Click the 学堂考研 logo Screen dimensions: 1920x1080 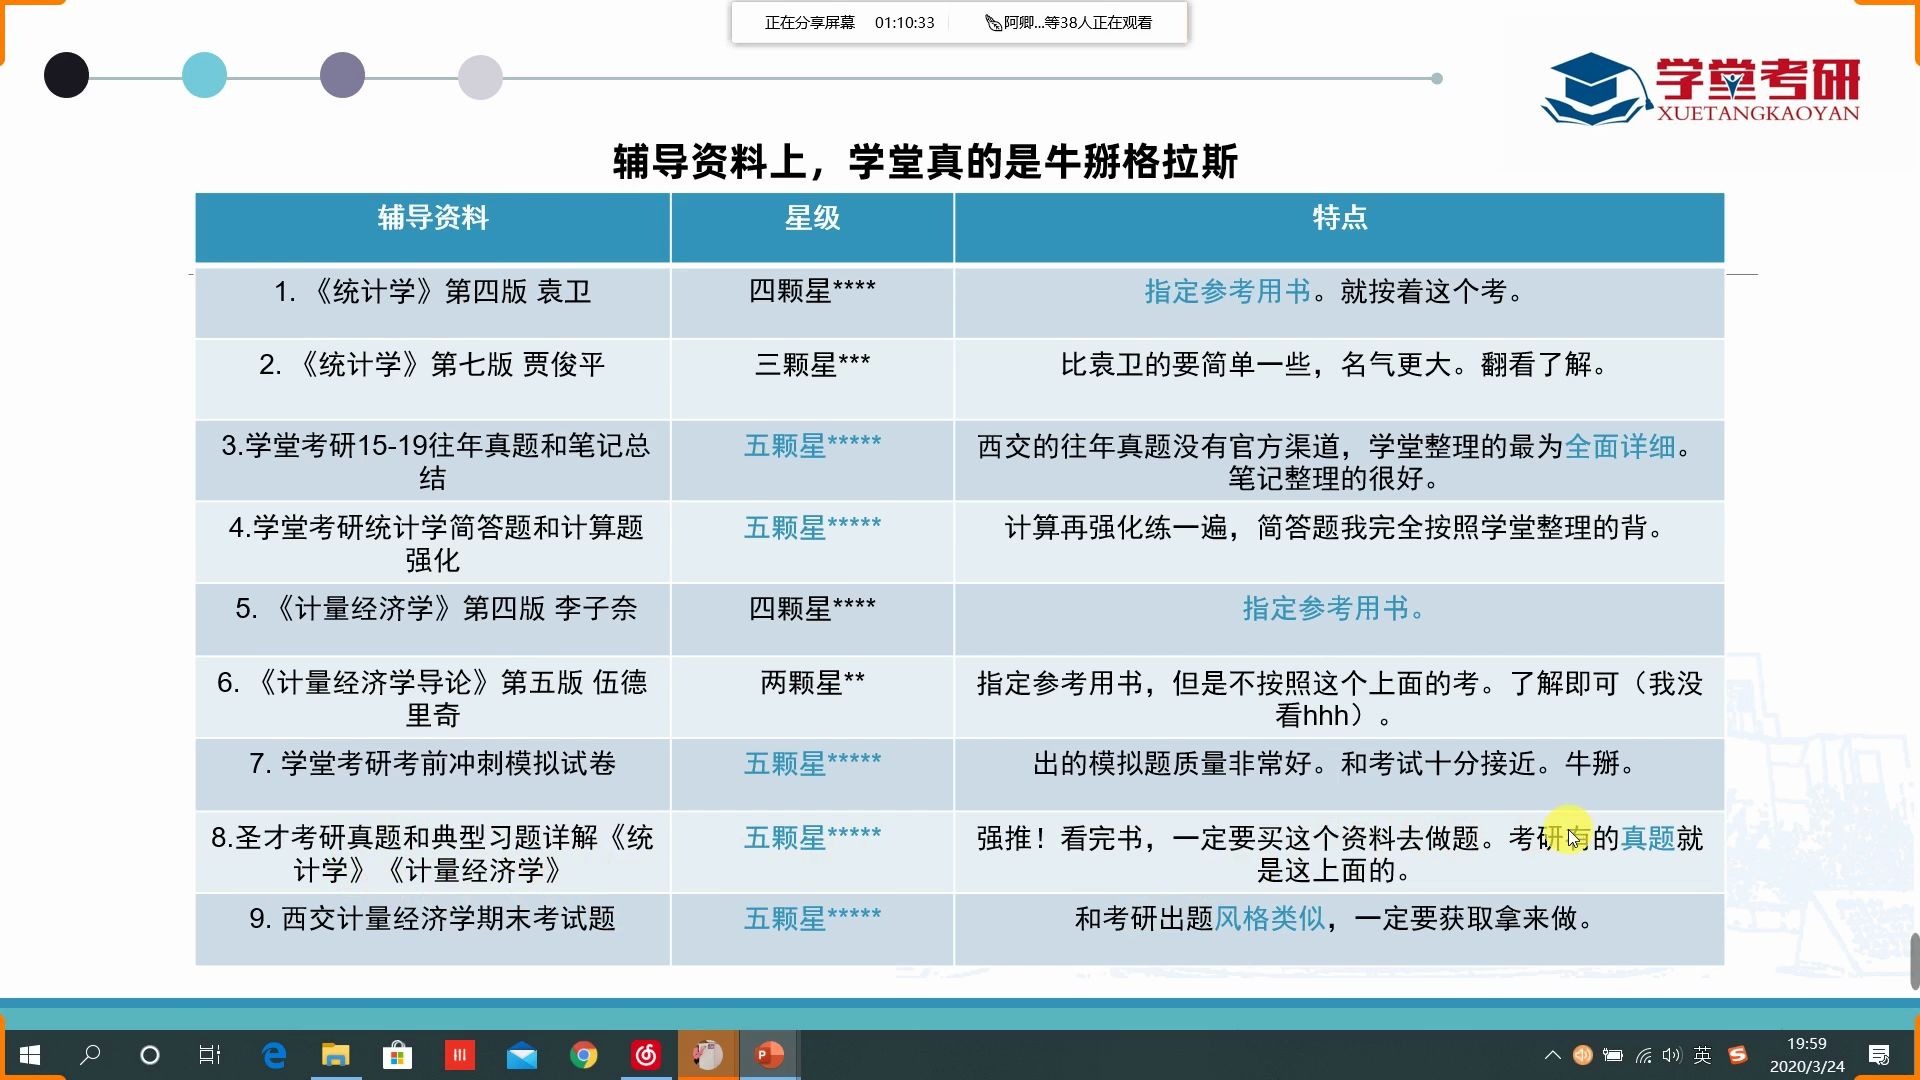[1700, 89]
